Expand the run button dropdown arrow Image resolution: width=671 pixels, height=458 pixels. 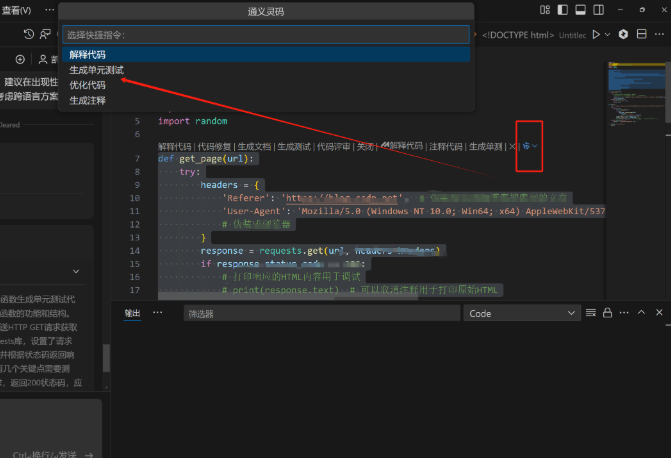pyautogui.click(x=607, y=35)
